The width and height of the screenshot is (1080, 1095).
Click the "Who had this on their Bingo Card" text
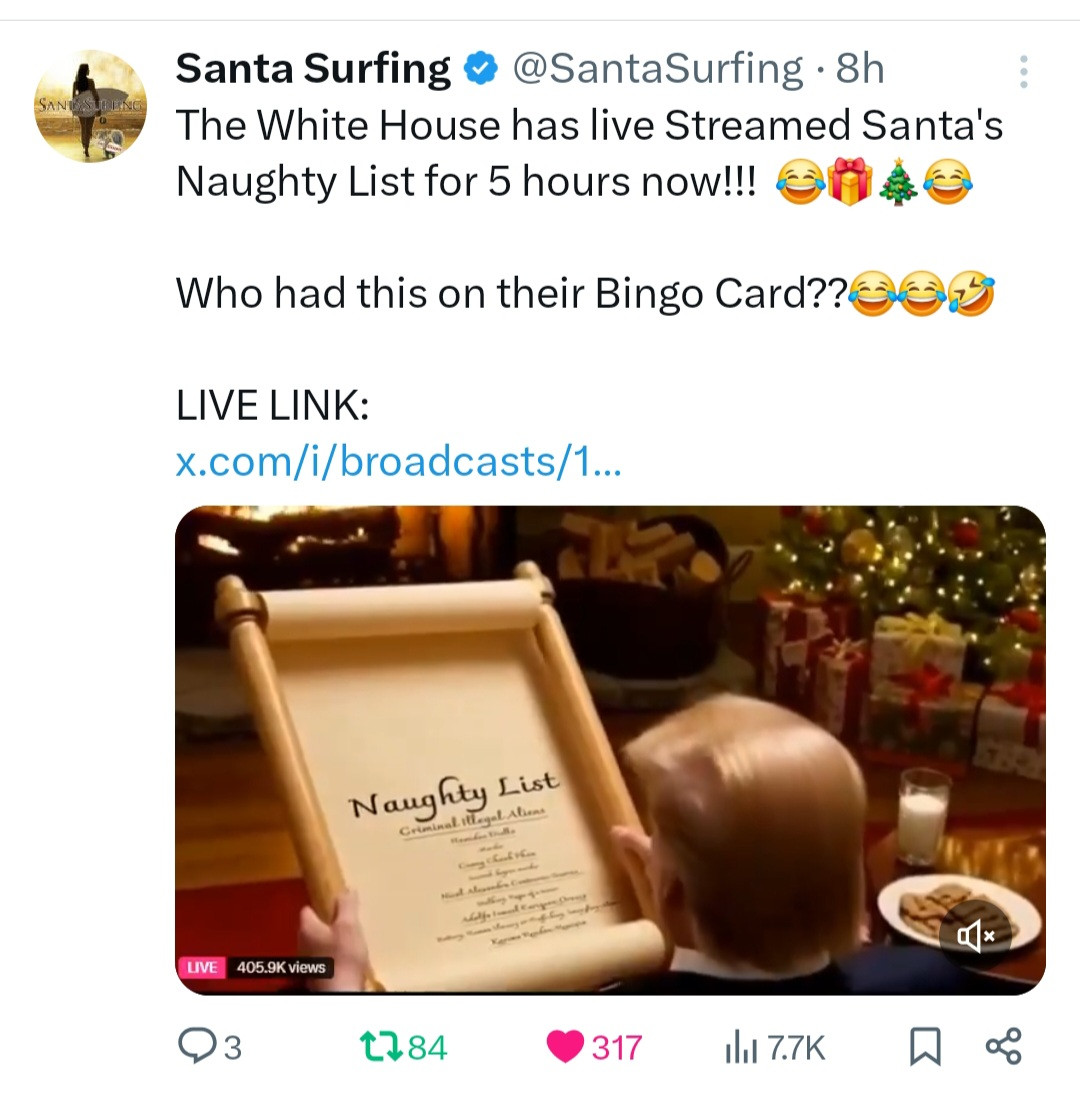coord(510,294)
